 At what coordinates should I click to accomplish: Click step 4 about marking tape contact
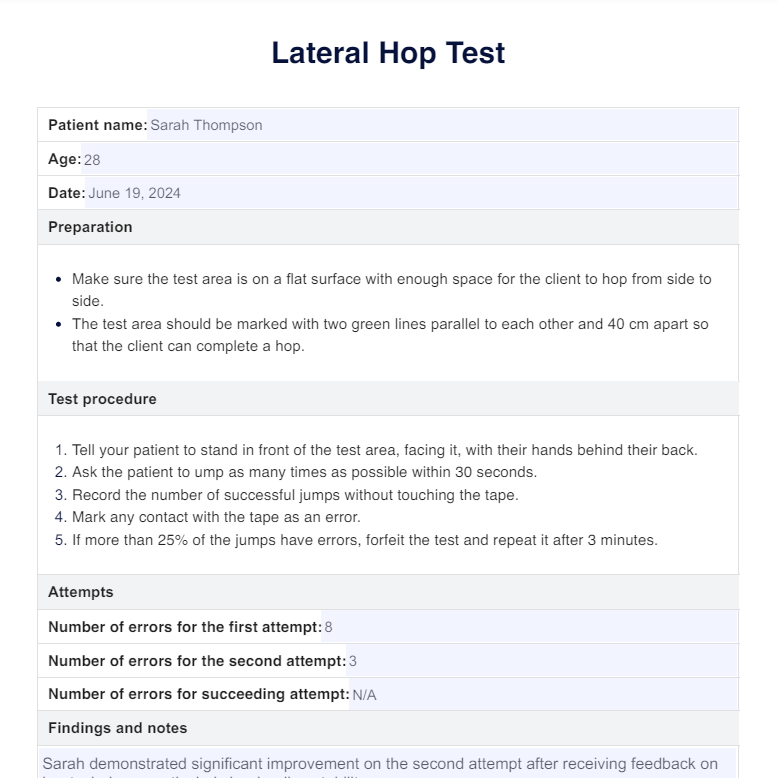(216, 517)
